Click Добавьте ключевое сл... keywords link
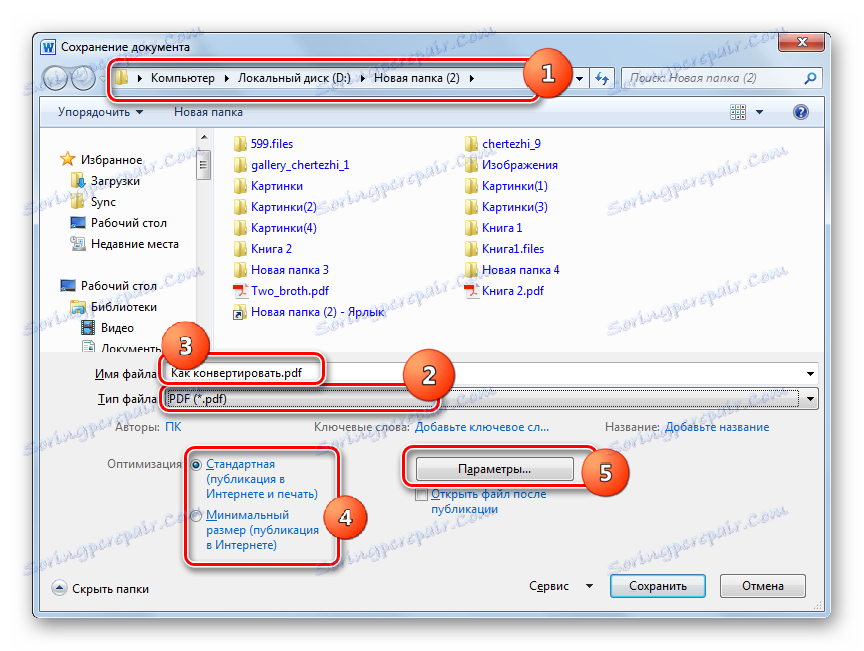The image size is (864, 651). (482, 427)
